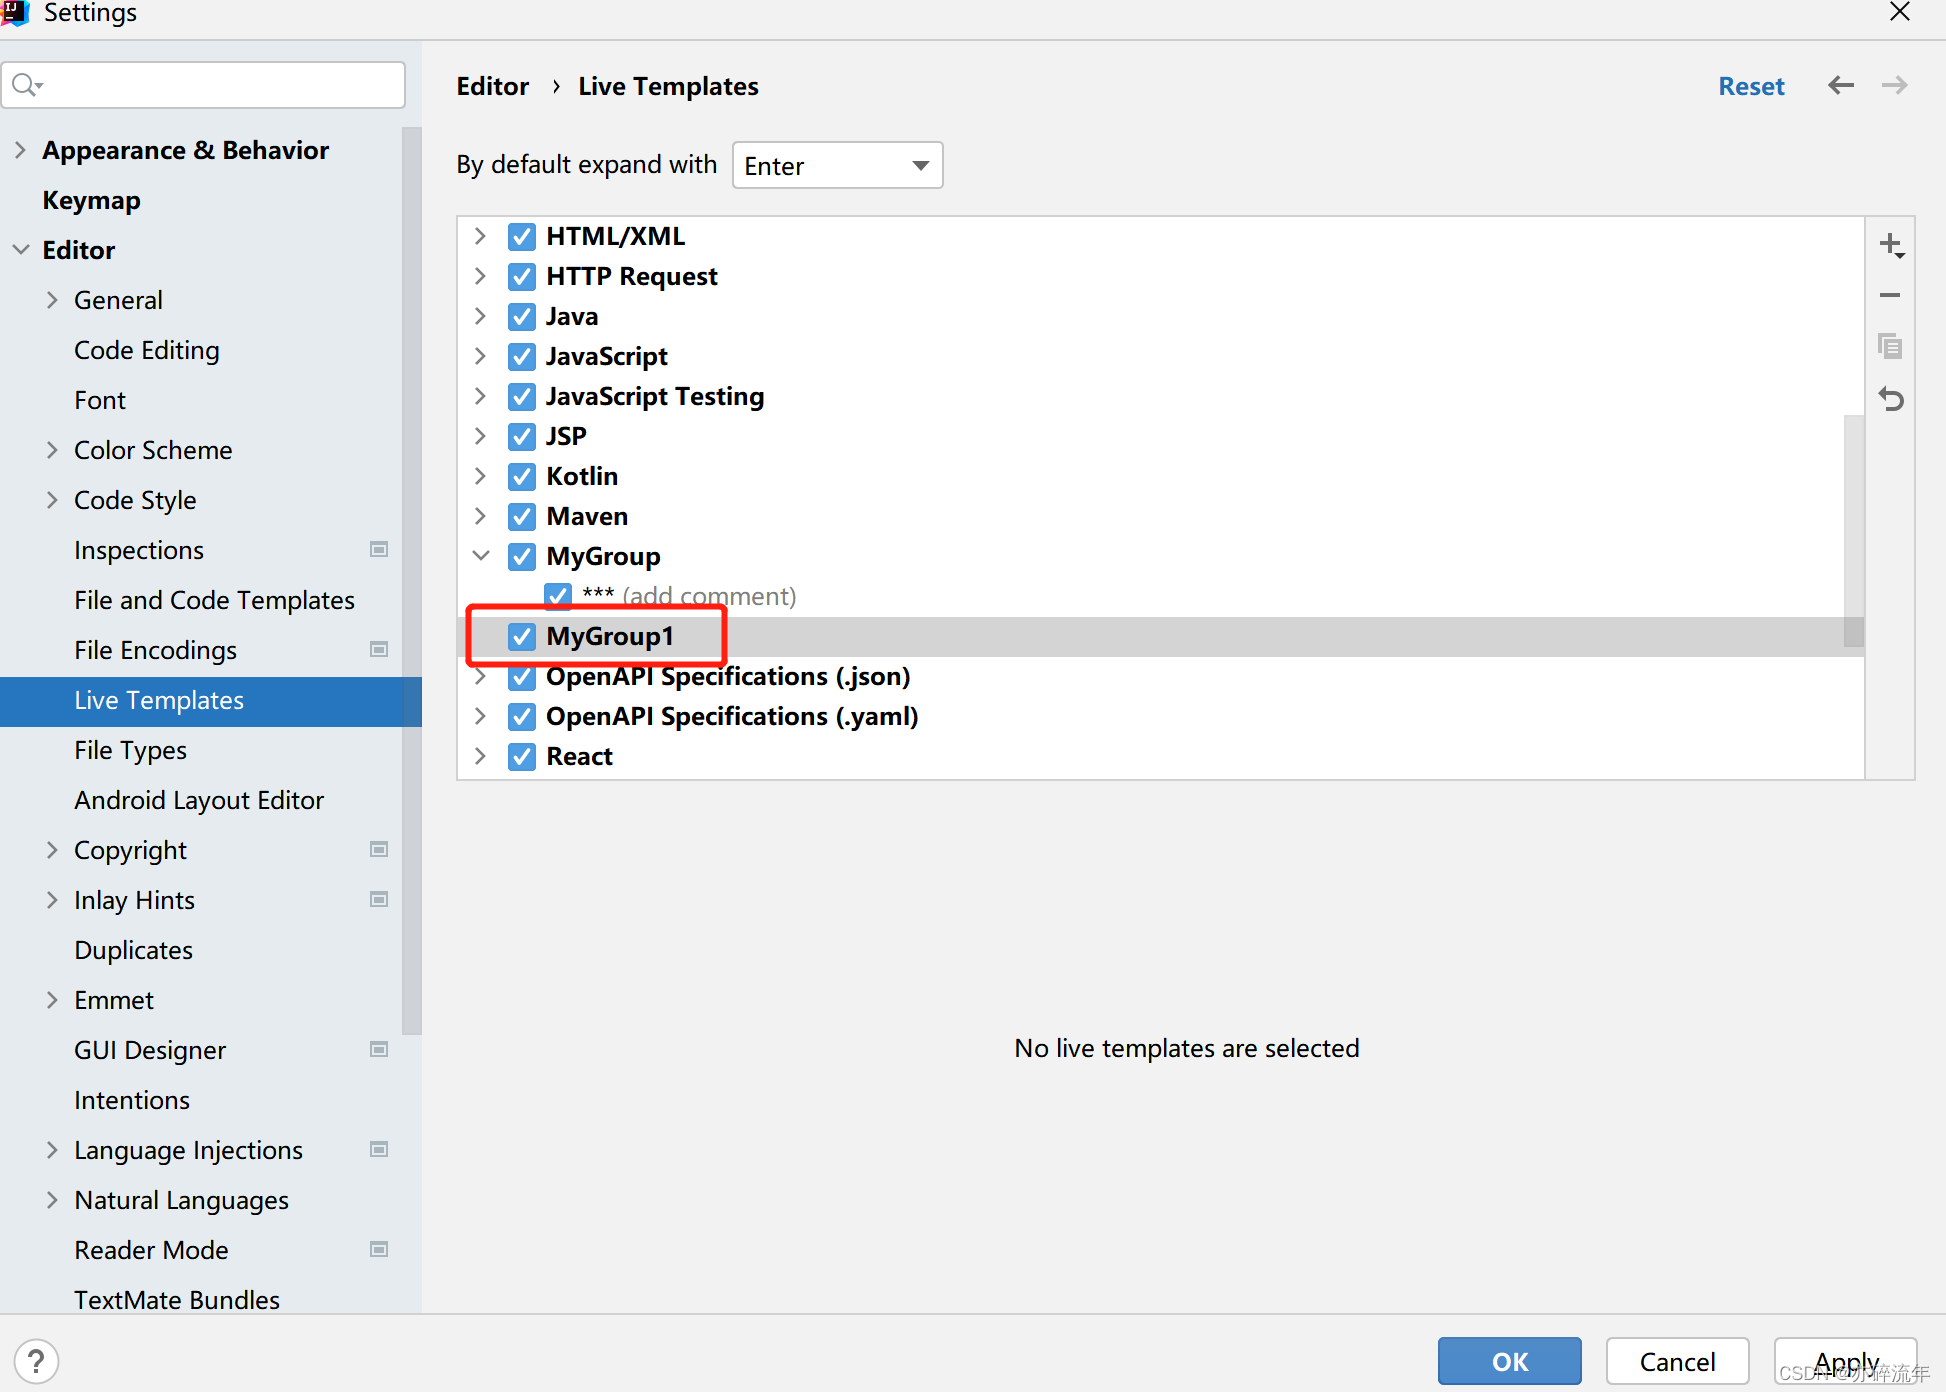Select File and Code Templates in sidebar
The image size is (1946, 1392).
pyautogui.click(x=214, y=600)
